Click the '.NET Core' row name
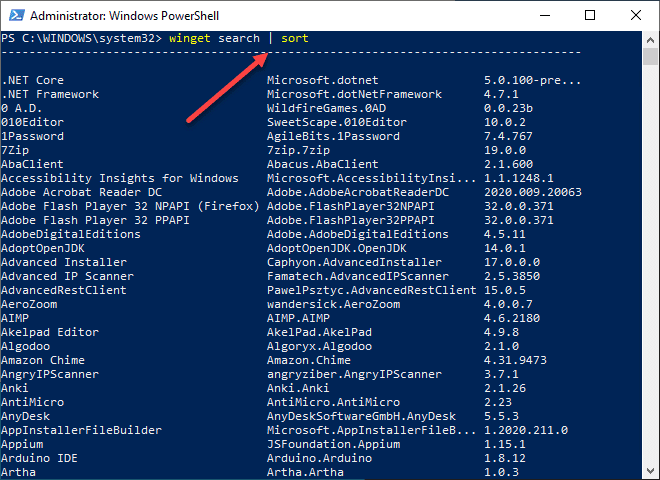 [x=32, y=80]
